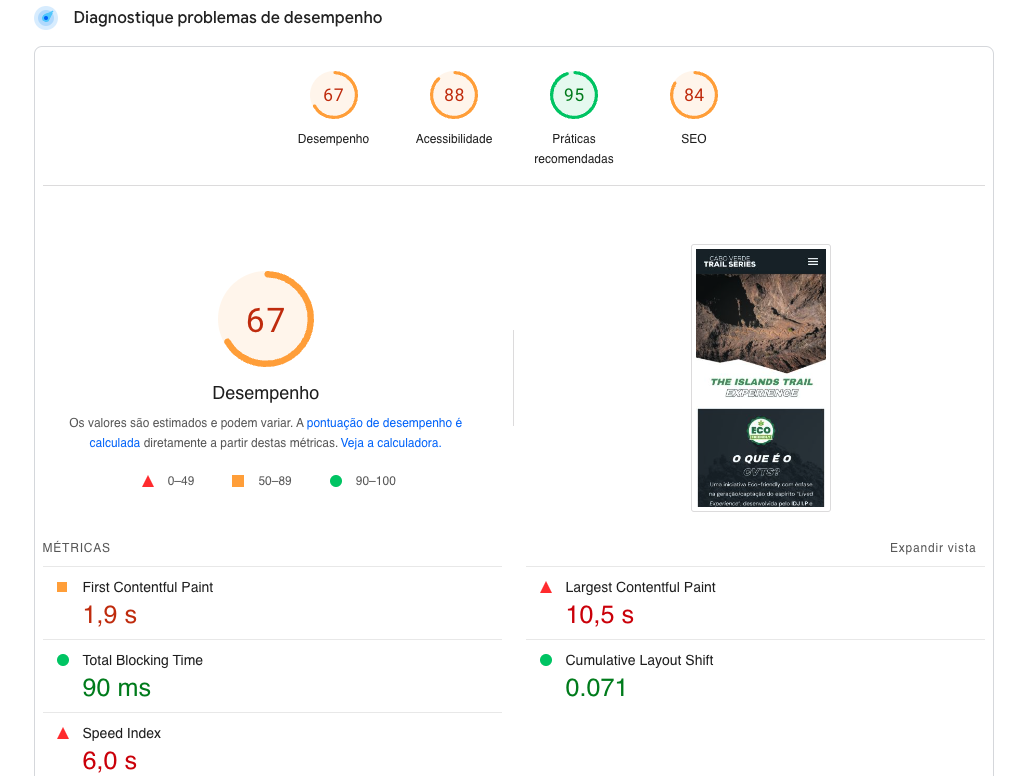This screenshot has height=776, width=1030.
Task: Select the 67 Desempenho score gauge
Action: point(333,96)
